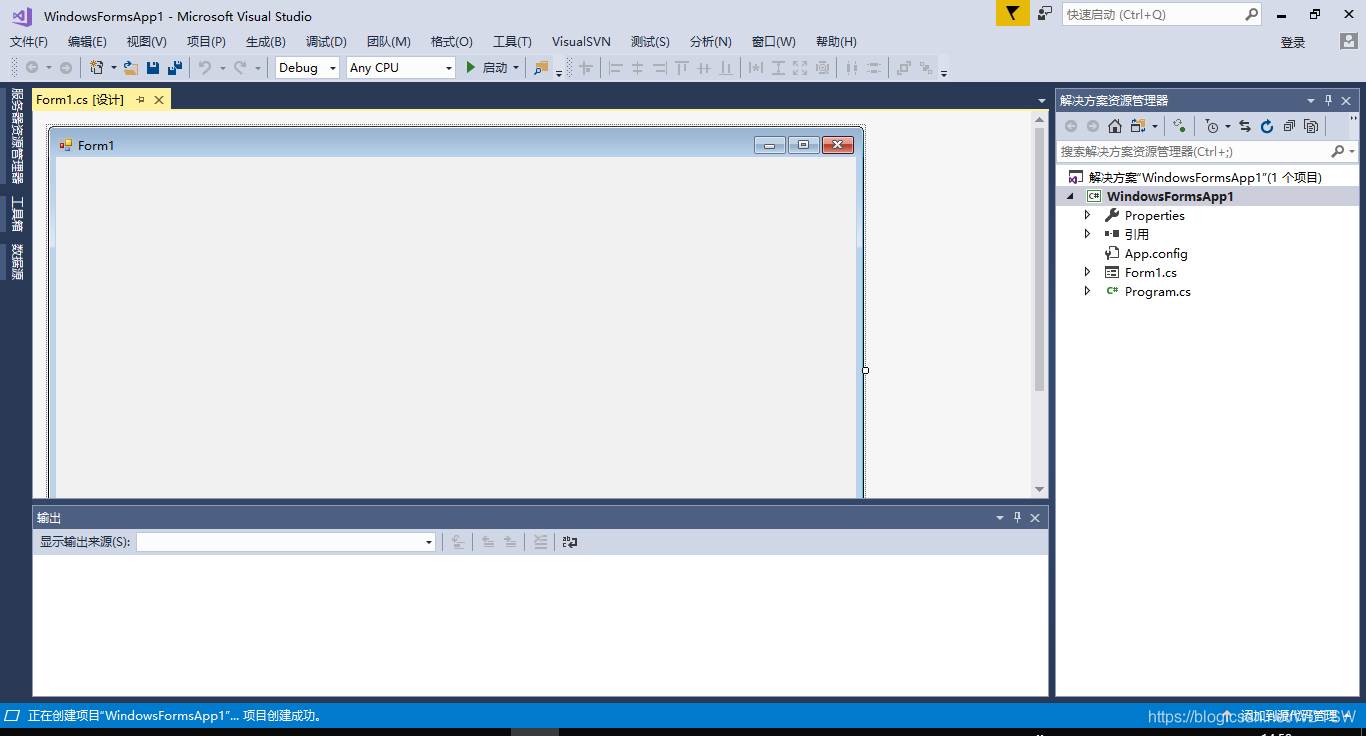Click the Navigate Forward icon in toolbar
Screen dimensions: 1366x736
tap(65, 68)
